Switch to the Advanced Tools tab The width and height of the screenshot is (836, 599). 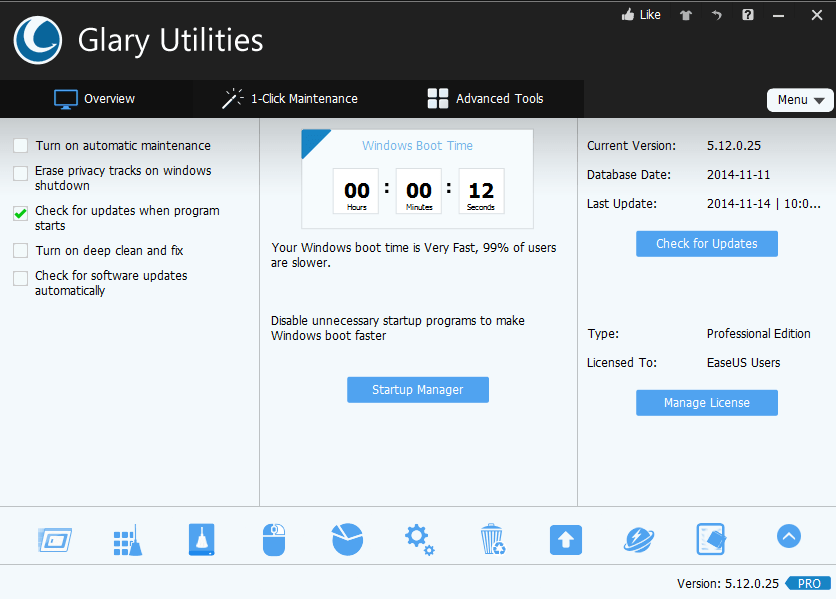(x=485, y=99)
